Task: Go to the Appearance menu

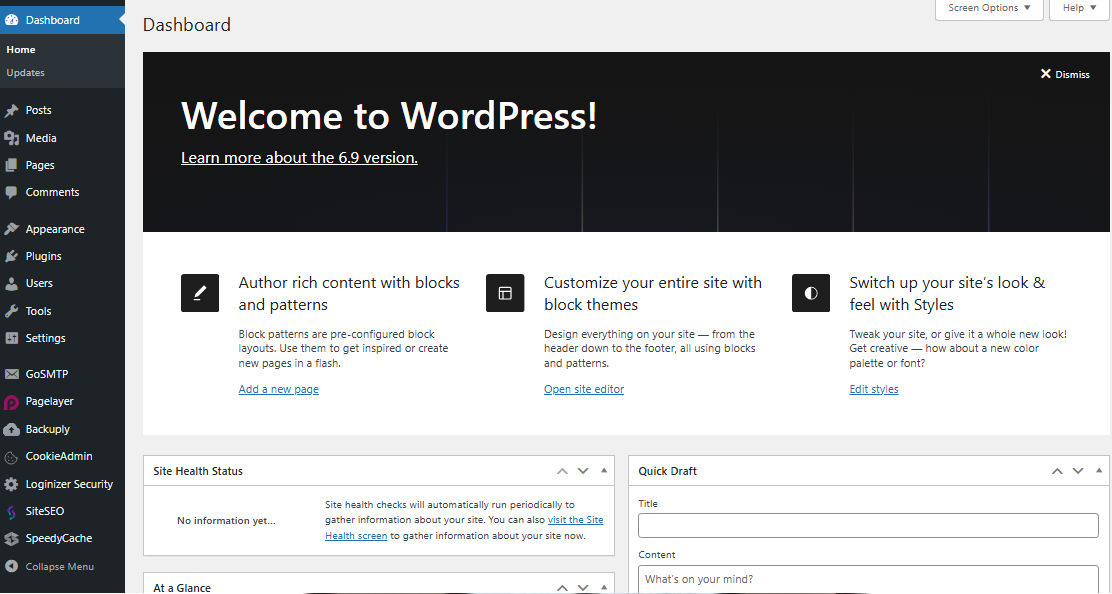Action: [55, 229]
